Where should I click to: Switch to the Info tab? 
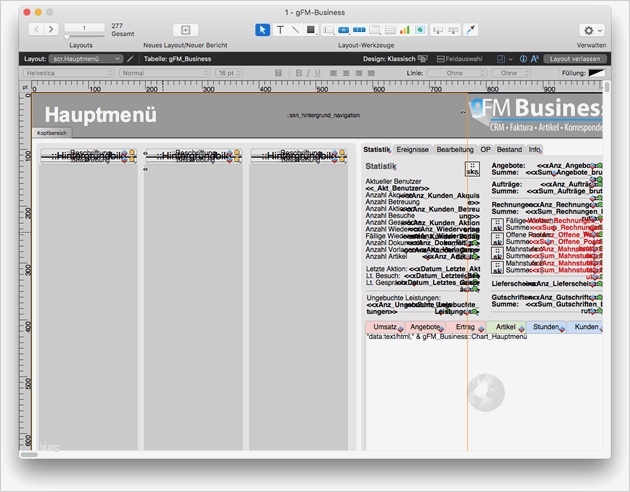(534, 149)
